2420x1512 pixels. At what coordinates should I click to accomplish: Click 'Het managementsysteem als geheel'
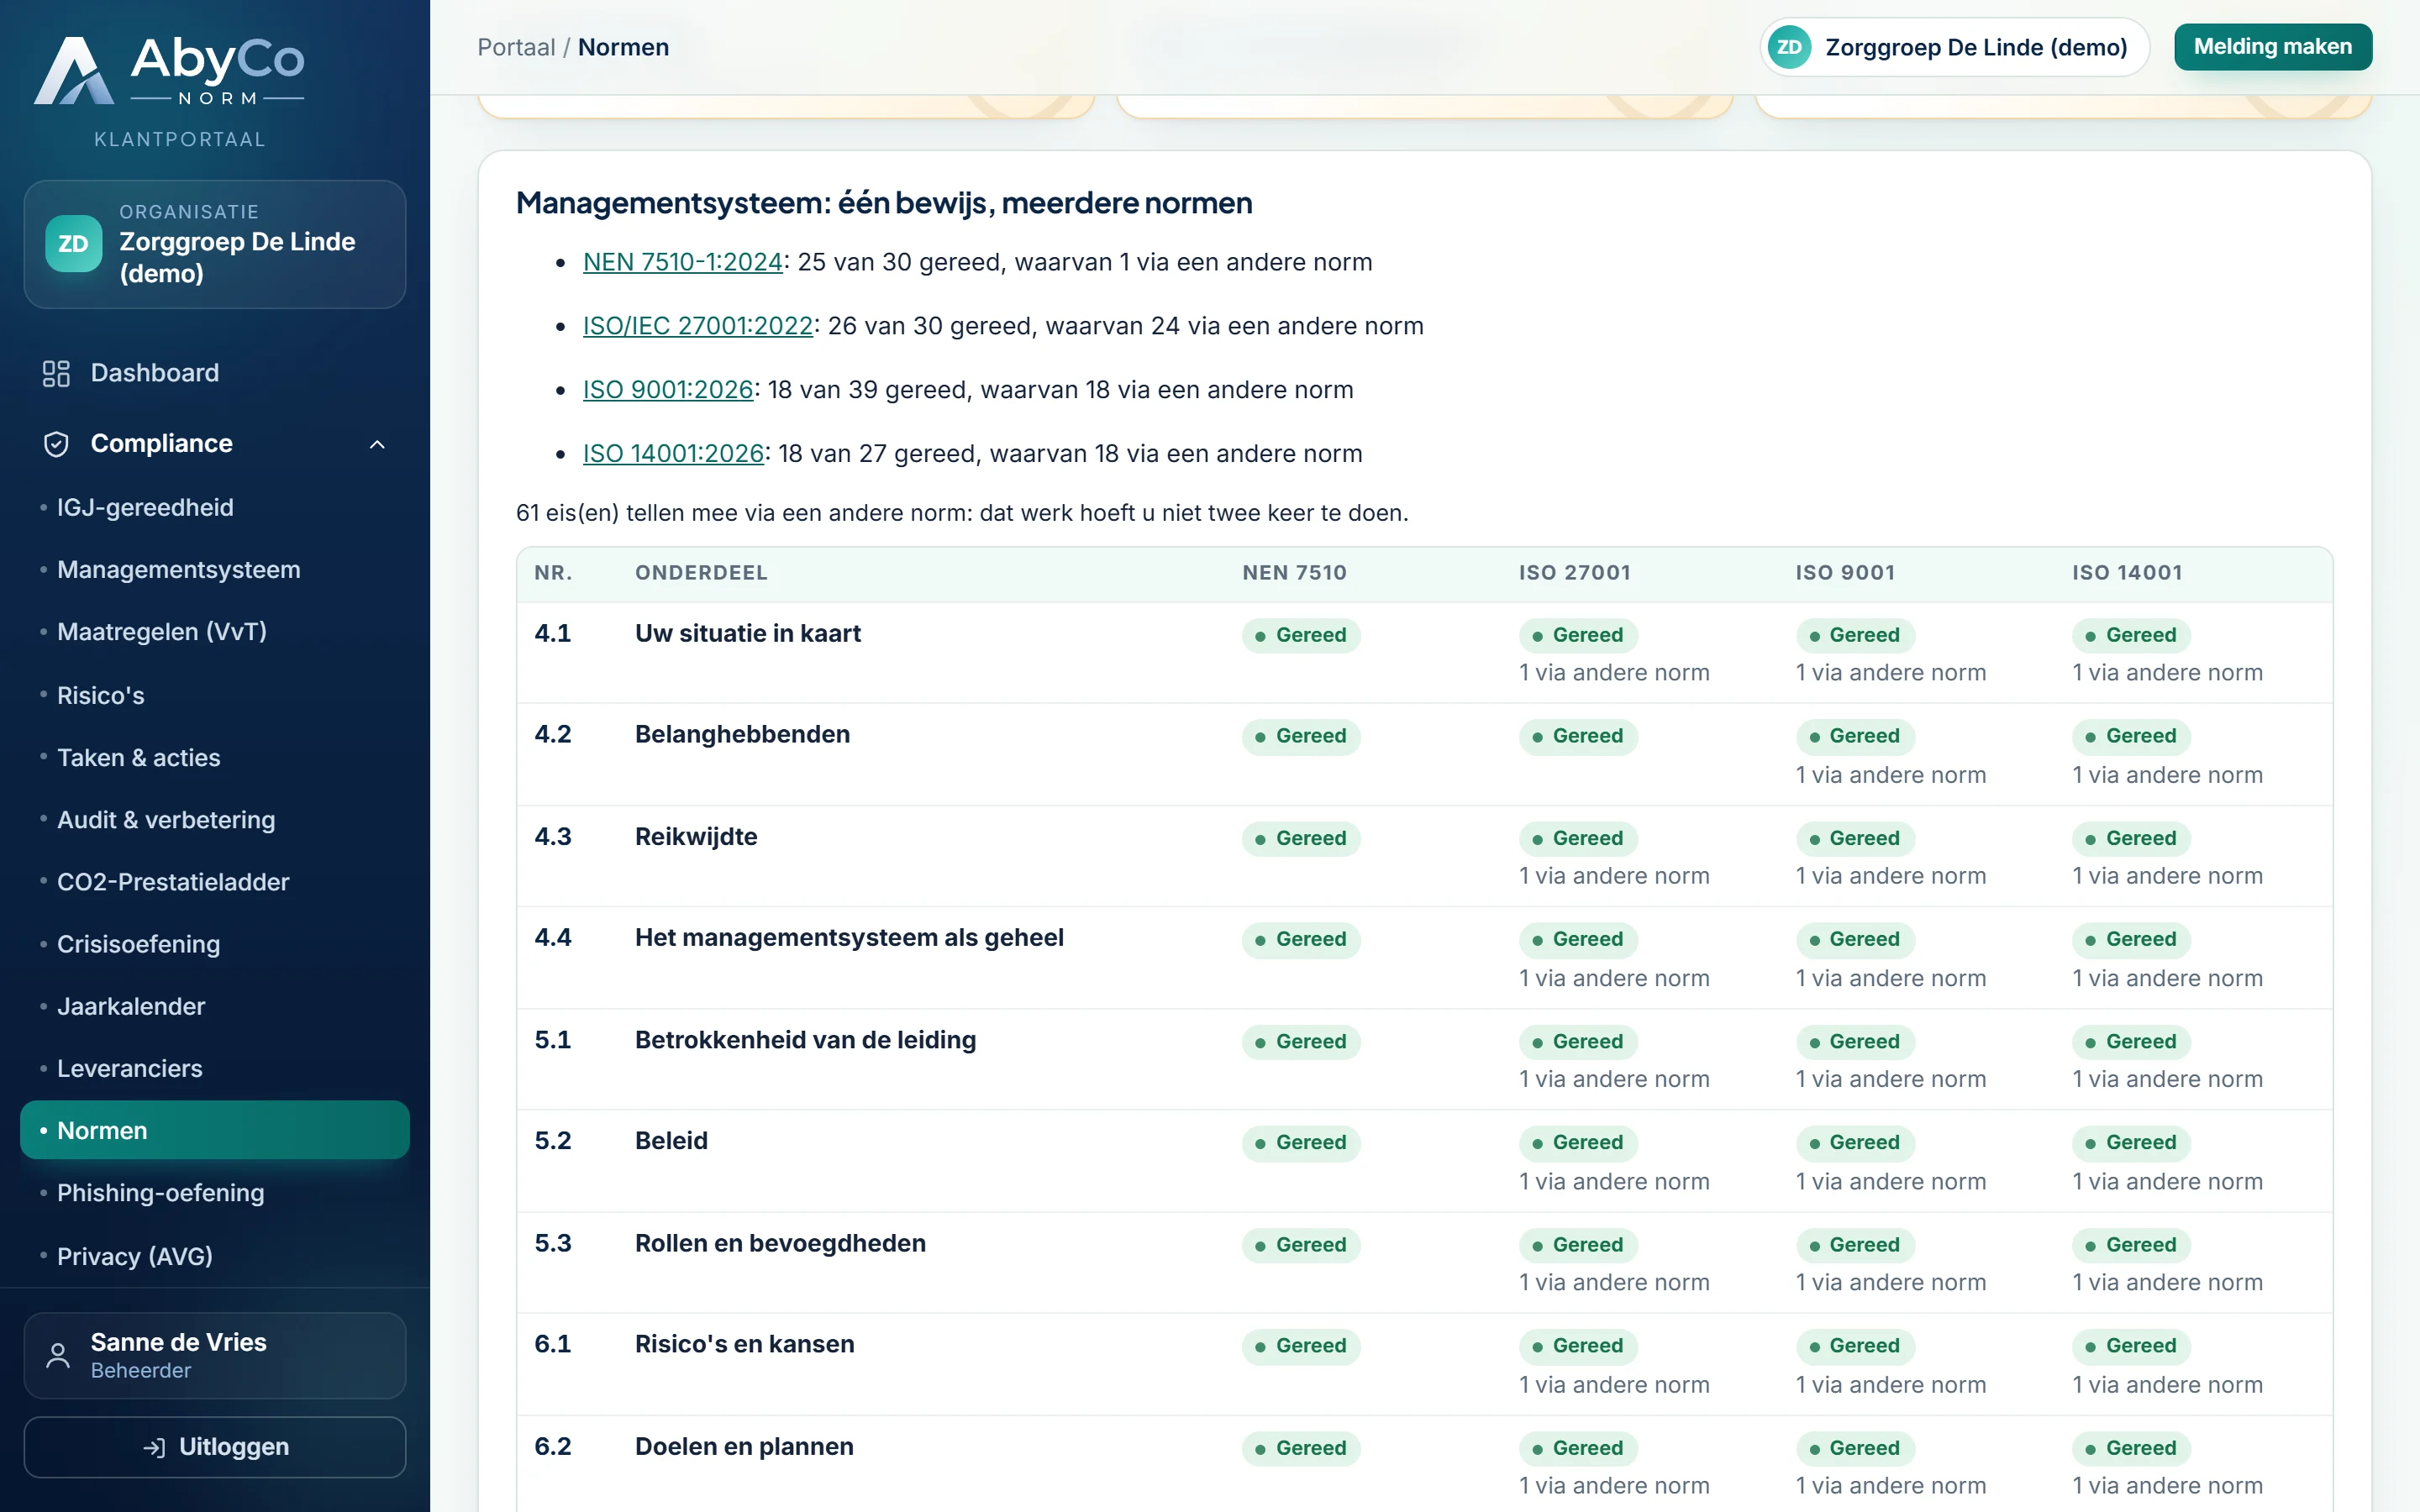pyautogui.click(x=849, y=938)
